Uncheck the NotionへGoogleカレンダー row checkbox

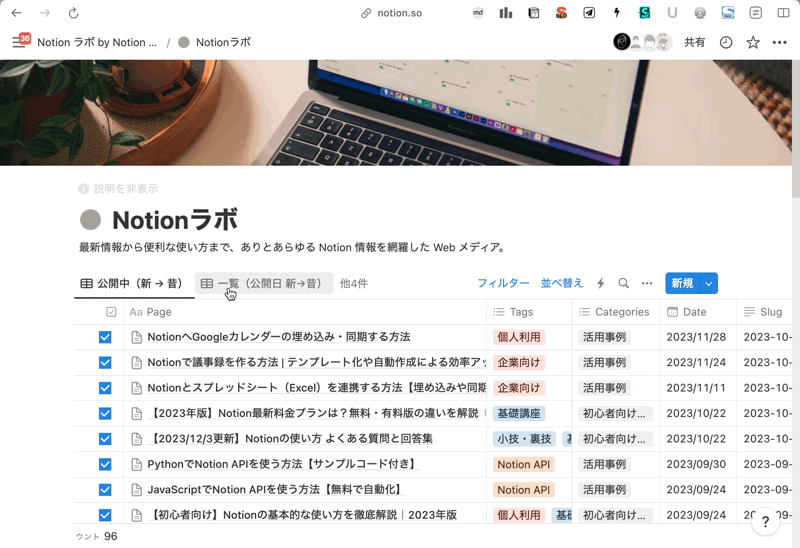click(x=105, y=337)
